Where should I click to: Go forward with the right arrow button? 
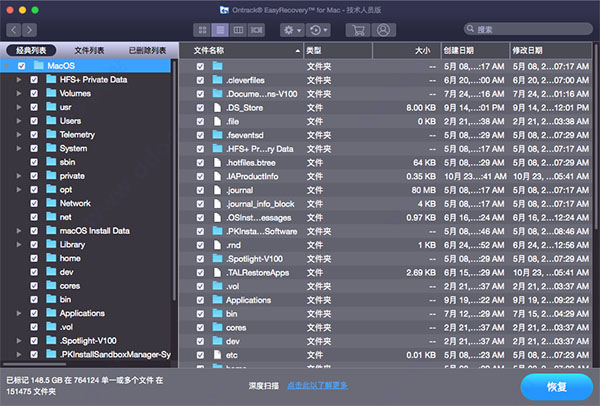coord(29,30)
